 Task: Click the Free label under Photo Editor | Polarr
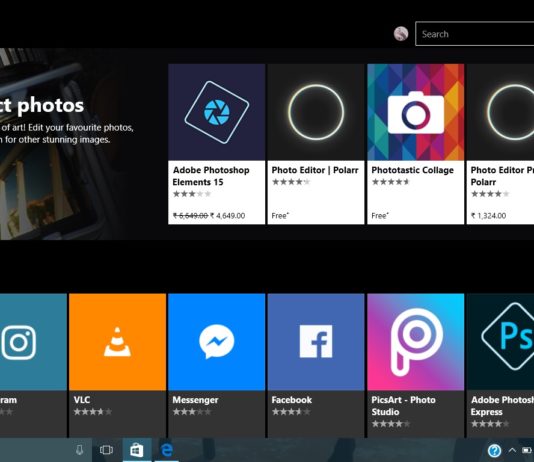pyautogui.click(x=281, y=216)
